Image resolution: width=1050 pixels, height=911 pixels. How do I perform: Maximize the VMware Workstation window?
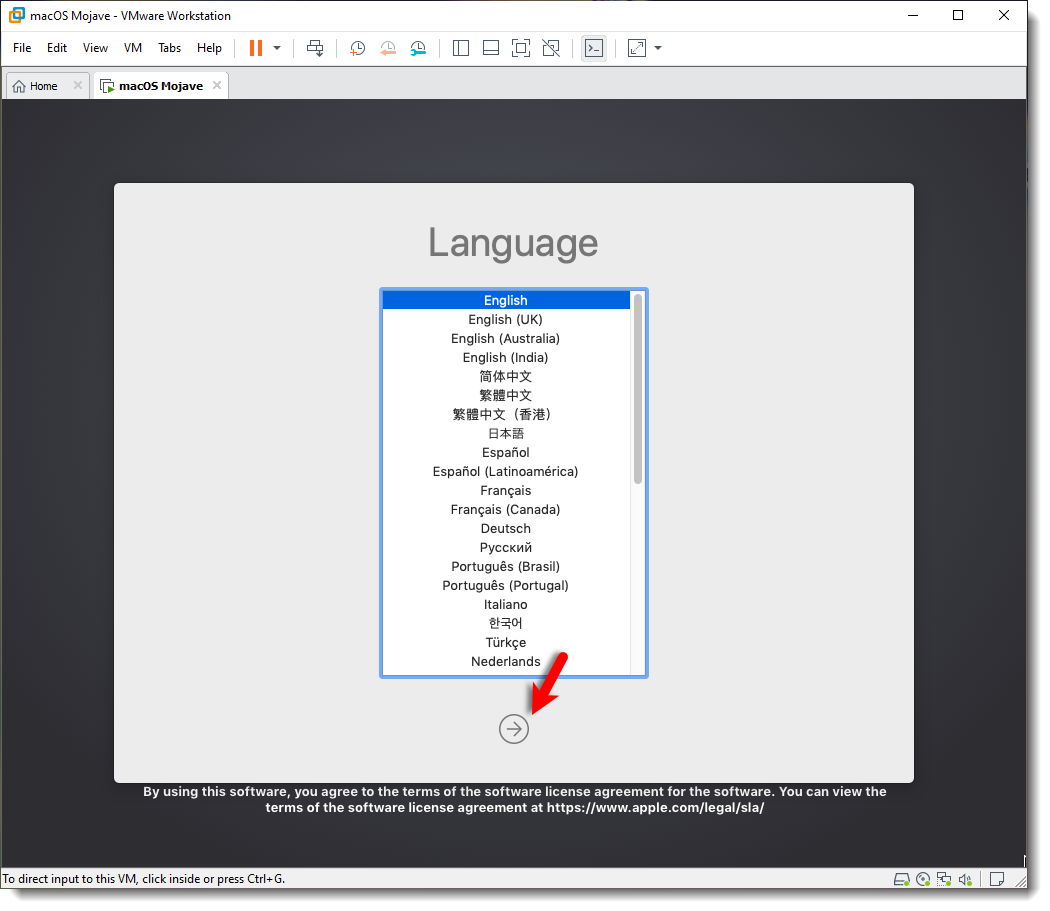(959, 15)
